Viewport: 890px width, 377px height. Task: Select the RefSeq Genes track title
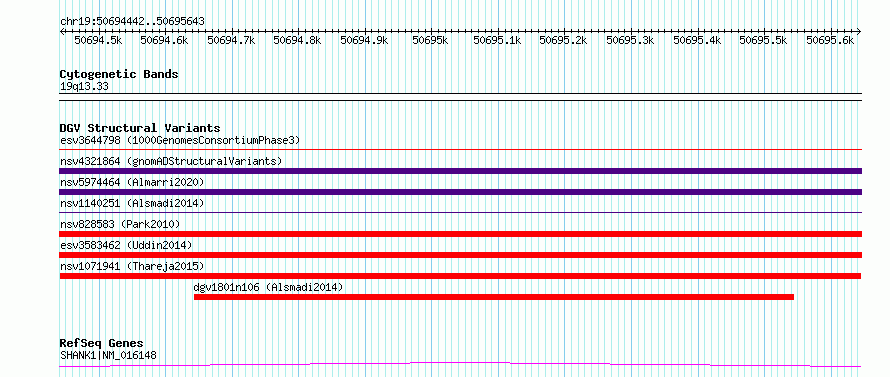102,344
